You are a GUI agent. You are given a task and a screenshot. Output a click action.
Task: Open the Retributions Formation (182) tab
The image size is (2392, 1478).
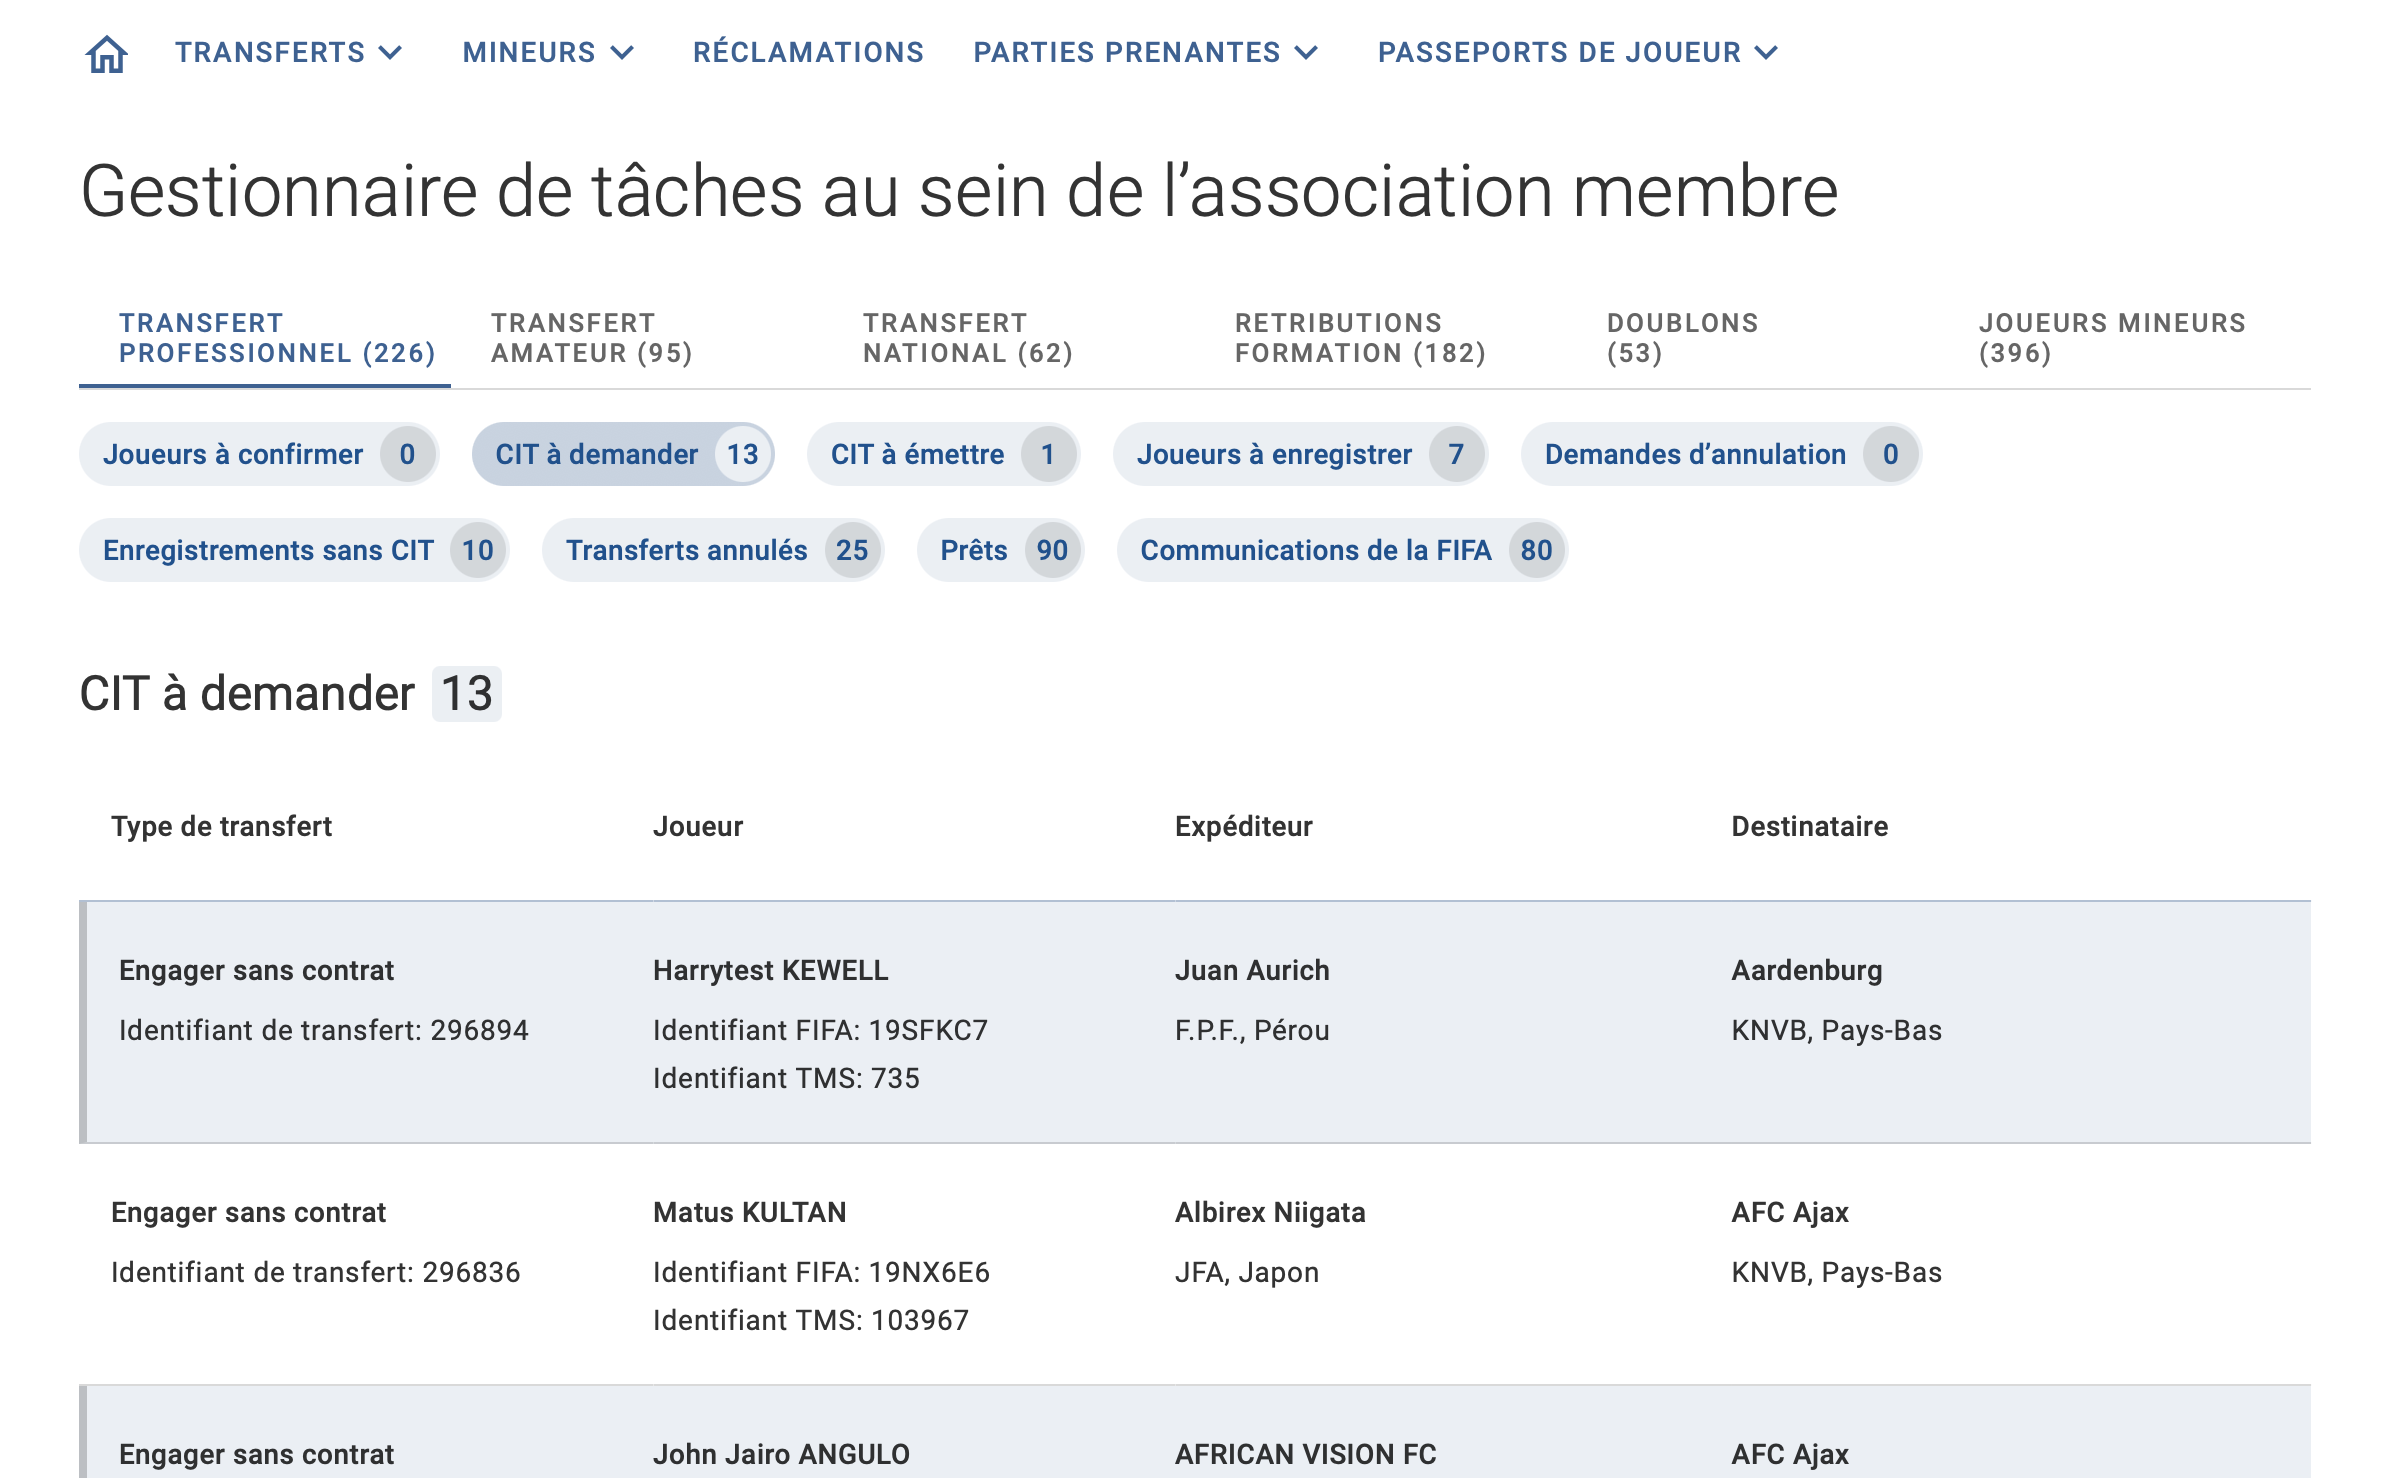pyautogui.click(x=1381, y=338)
